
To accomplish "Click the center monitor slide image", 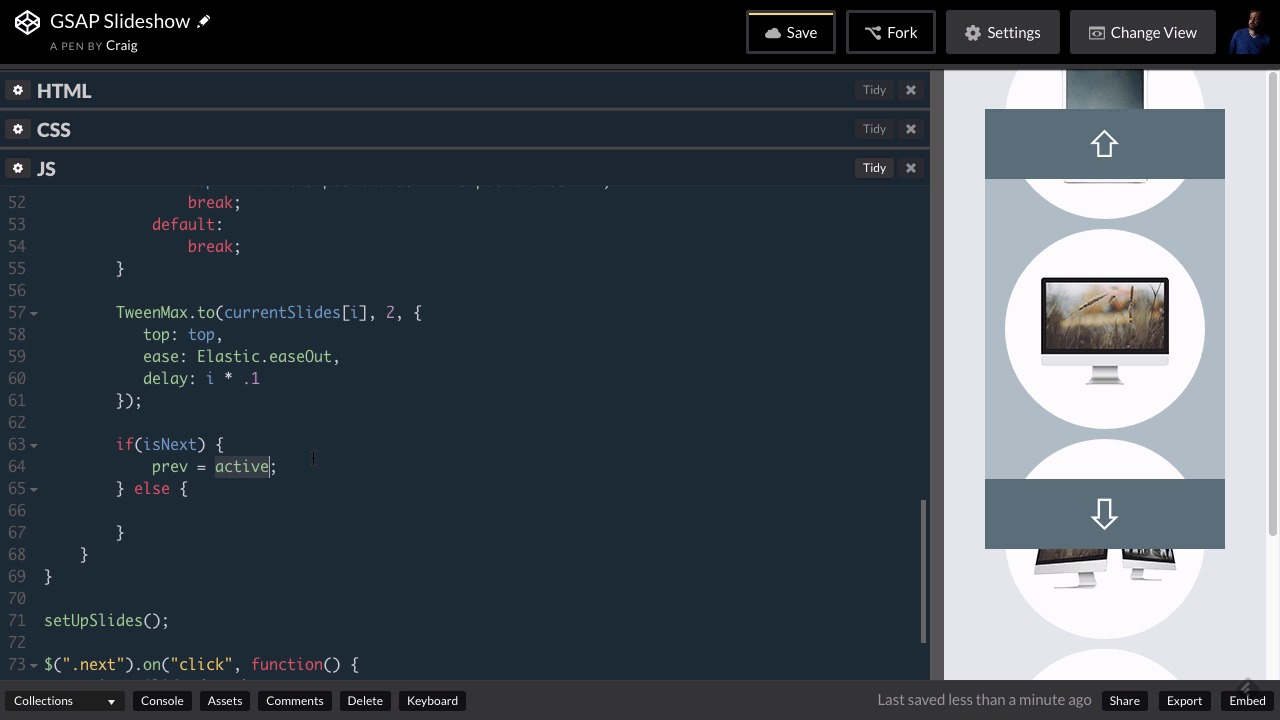I will pos(1105,330).
